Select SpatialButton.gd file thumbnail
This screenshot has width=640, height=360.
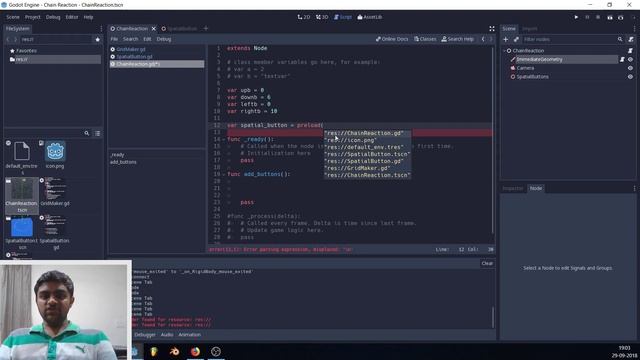[56, 233]
